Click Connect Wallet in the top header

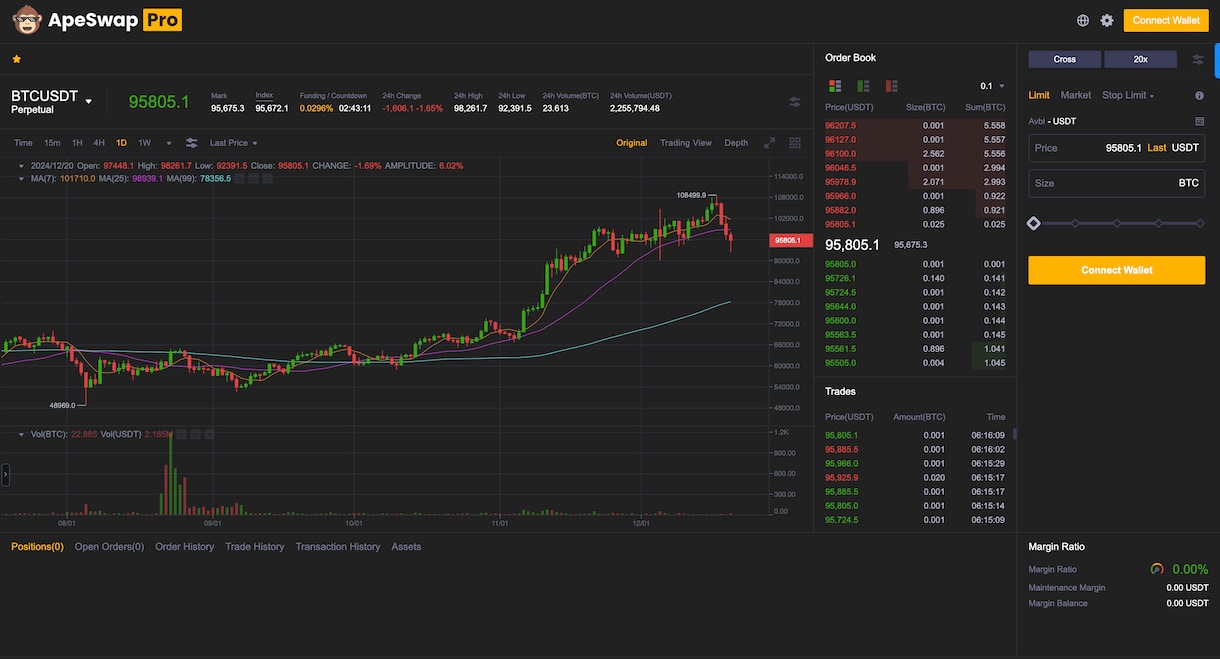[1166, 20]
